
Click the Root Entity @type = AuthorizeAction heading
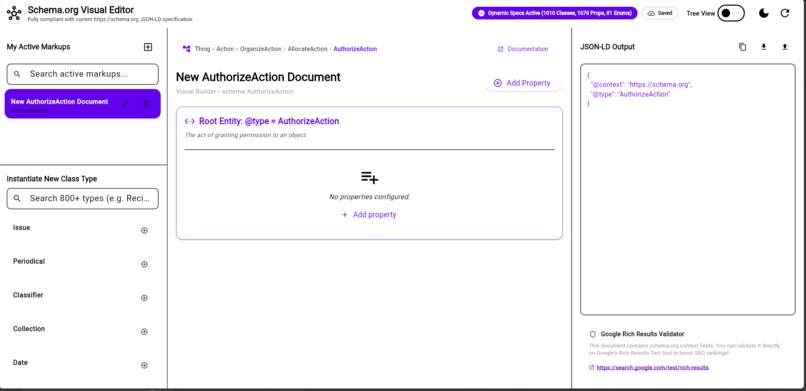(x=269, y=121)
